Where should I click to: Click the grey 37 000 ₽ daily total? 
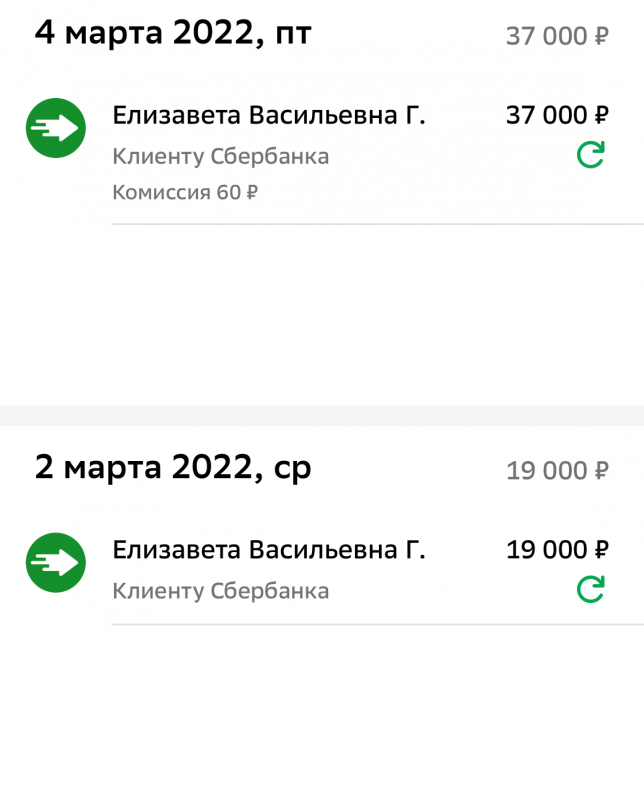point(557,37)
